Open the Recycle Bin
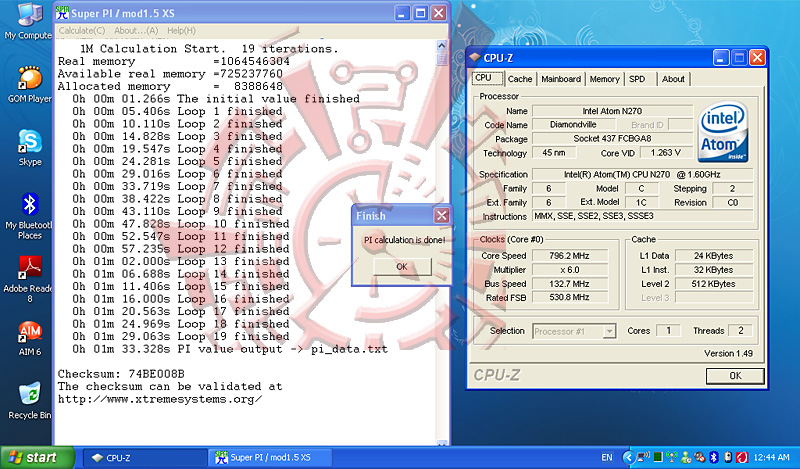Image resolution: width=800 pixels, height=469 pixels. 30,401
